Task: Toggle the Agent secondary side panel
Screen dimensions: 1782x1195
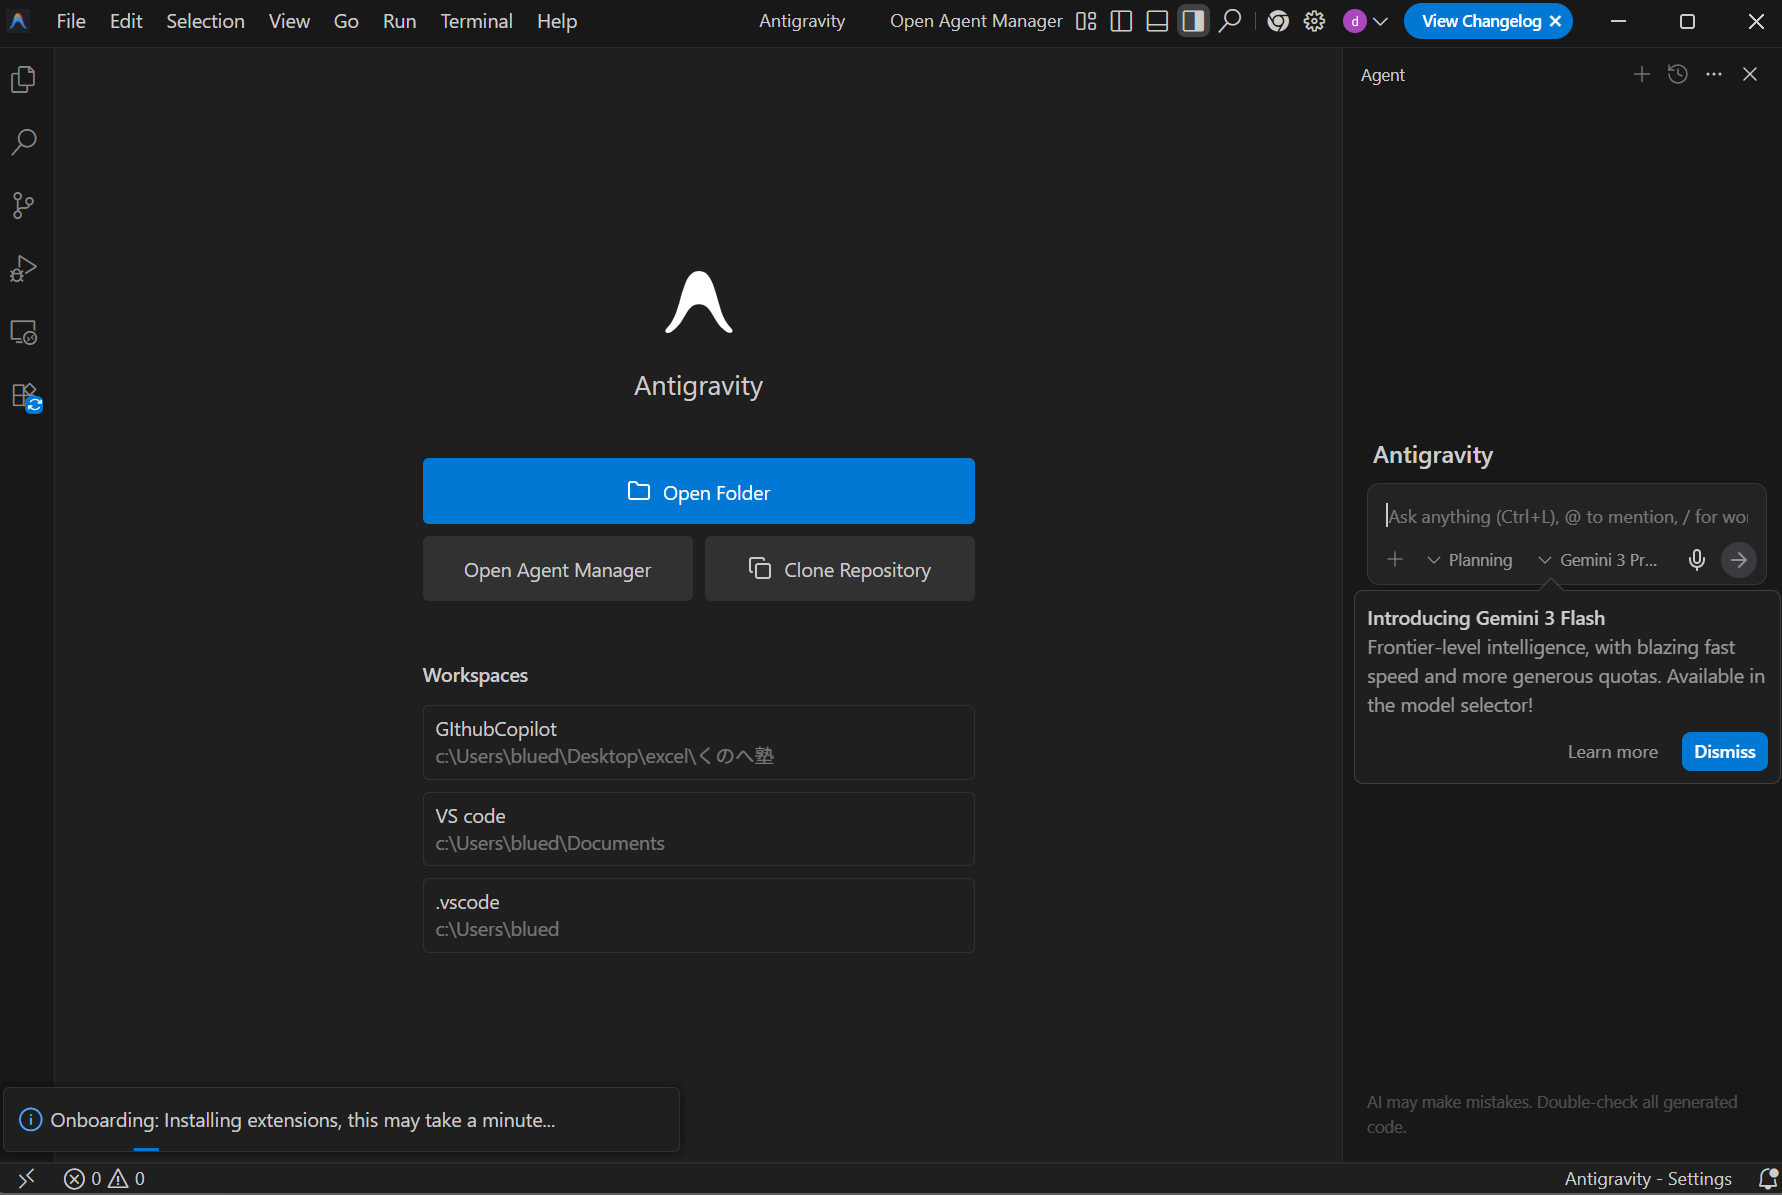Action: tap(1192, 21)
